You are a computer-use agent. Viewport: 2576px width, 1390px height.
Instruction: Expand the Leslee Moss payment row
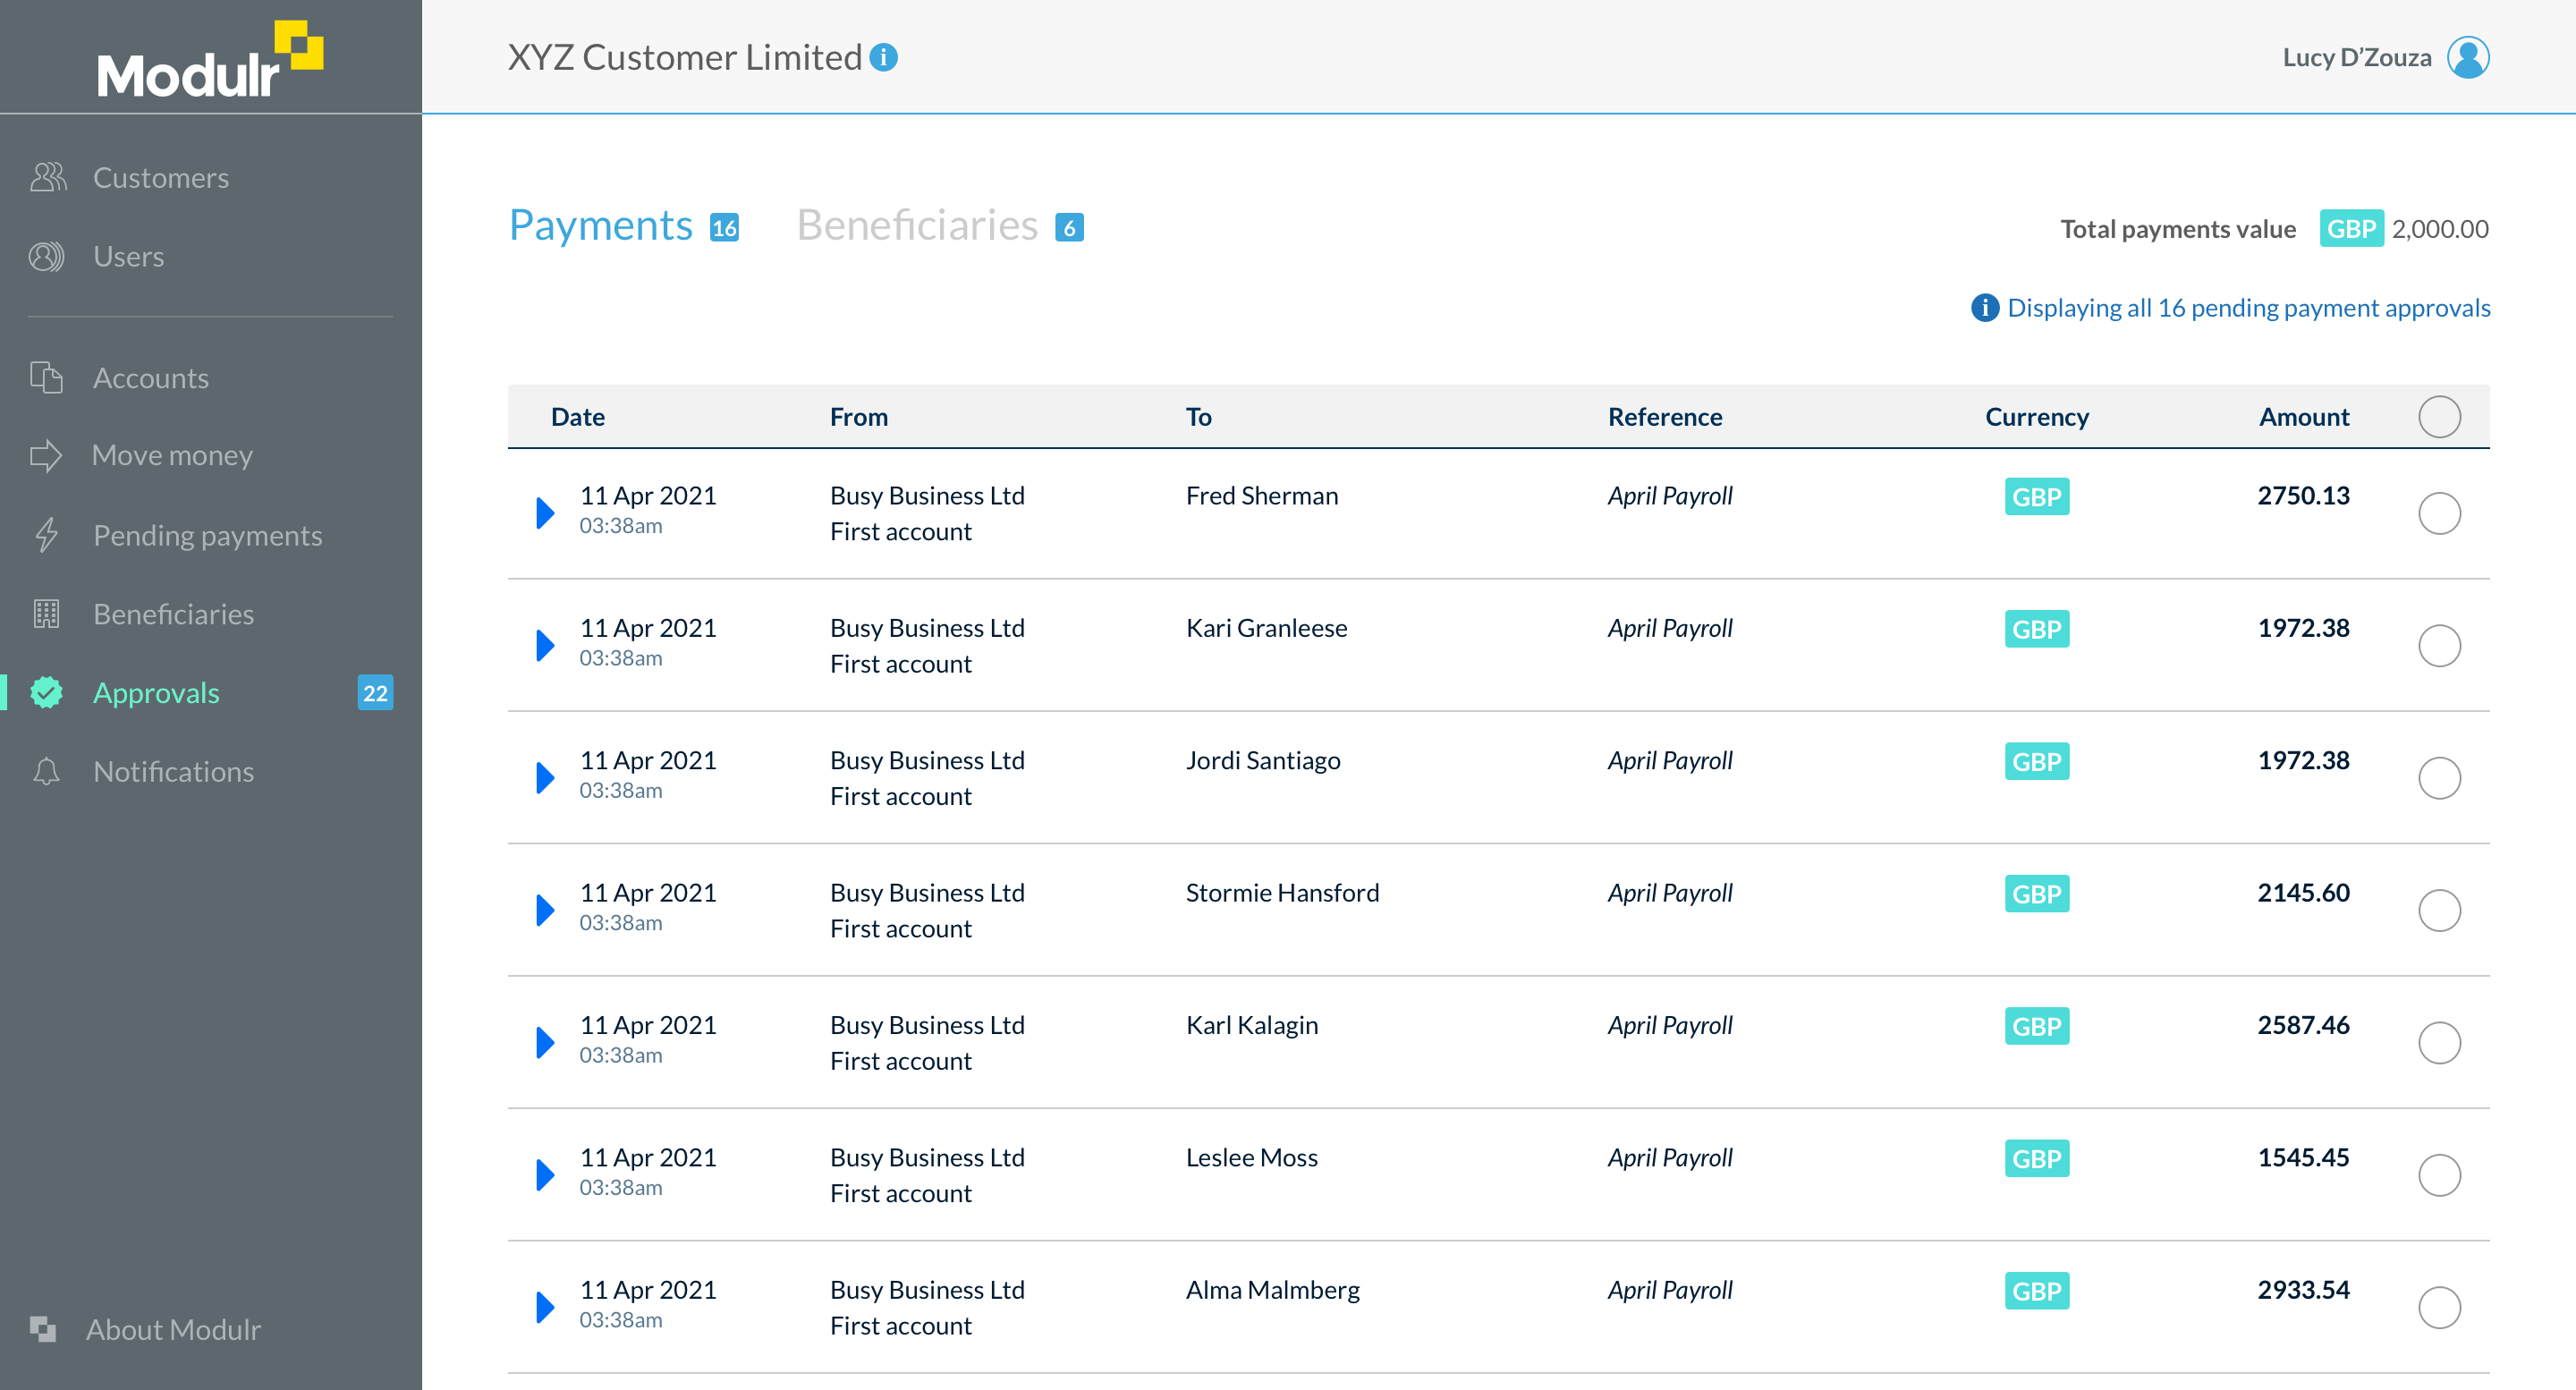pos(545,1175)
